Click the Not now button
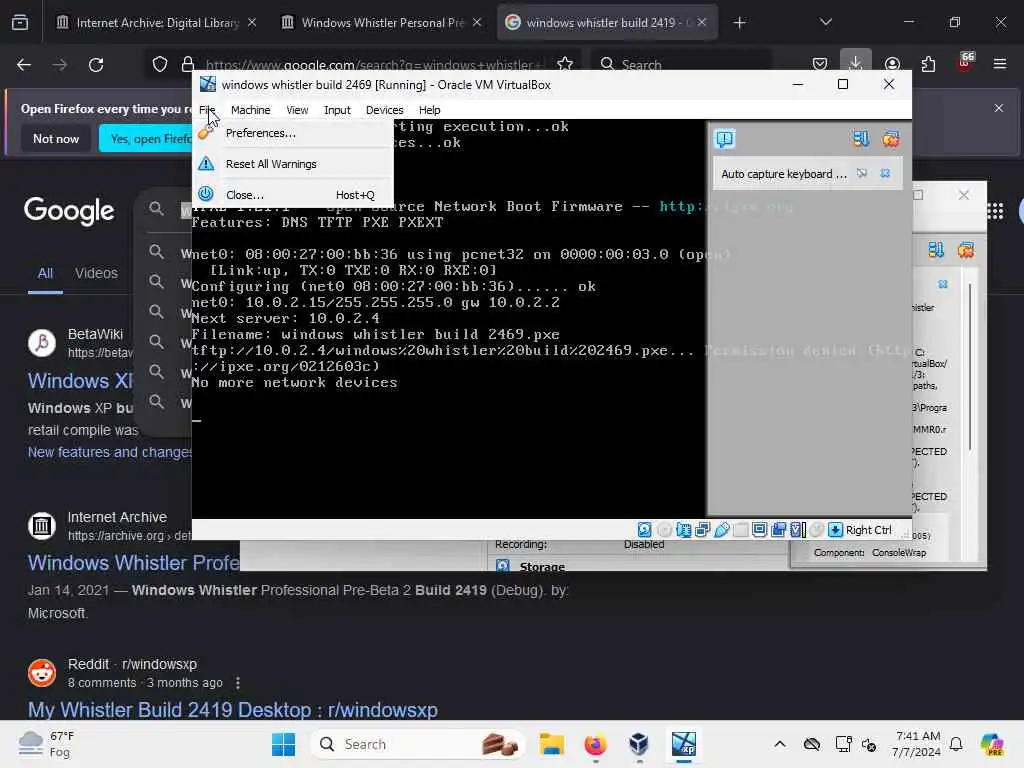 (56, 138)
